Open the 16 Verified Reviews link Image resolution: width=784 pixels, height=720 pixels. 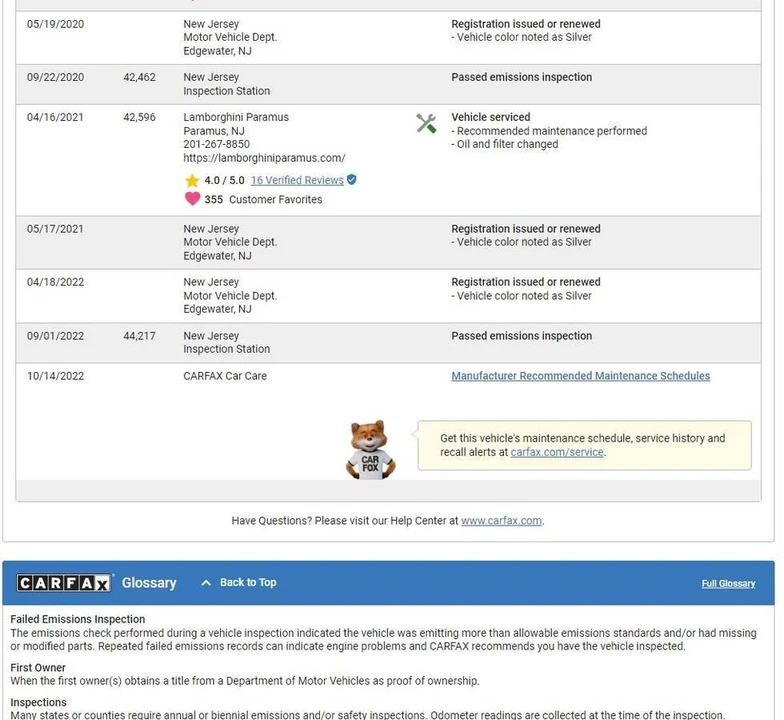pyautogui.click(x=297, y=180)
